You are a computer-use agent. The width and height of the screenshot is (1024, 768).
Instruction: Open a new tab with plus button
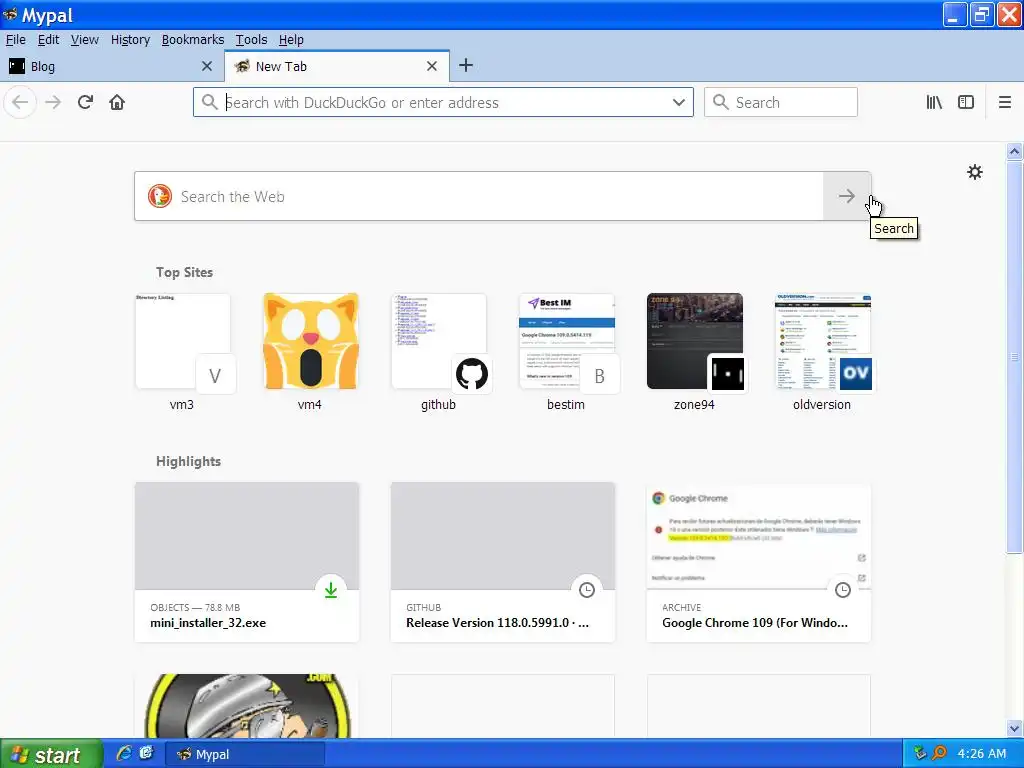coord(466,65)
